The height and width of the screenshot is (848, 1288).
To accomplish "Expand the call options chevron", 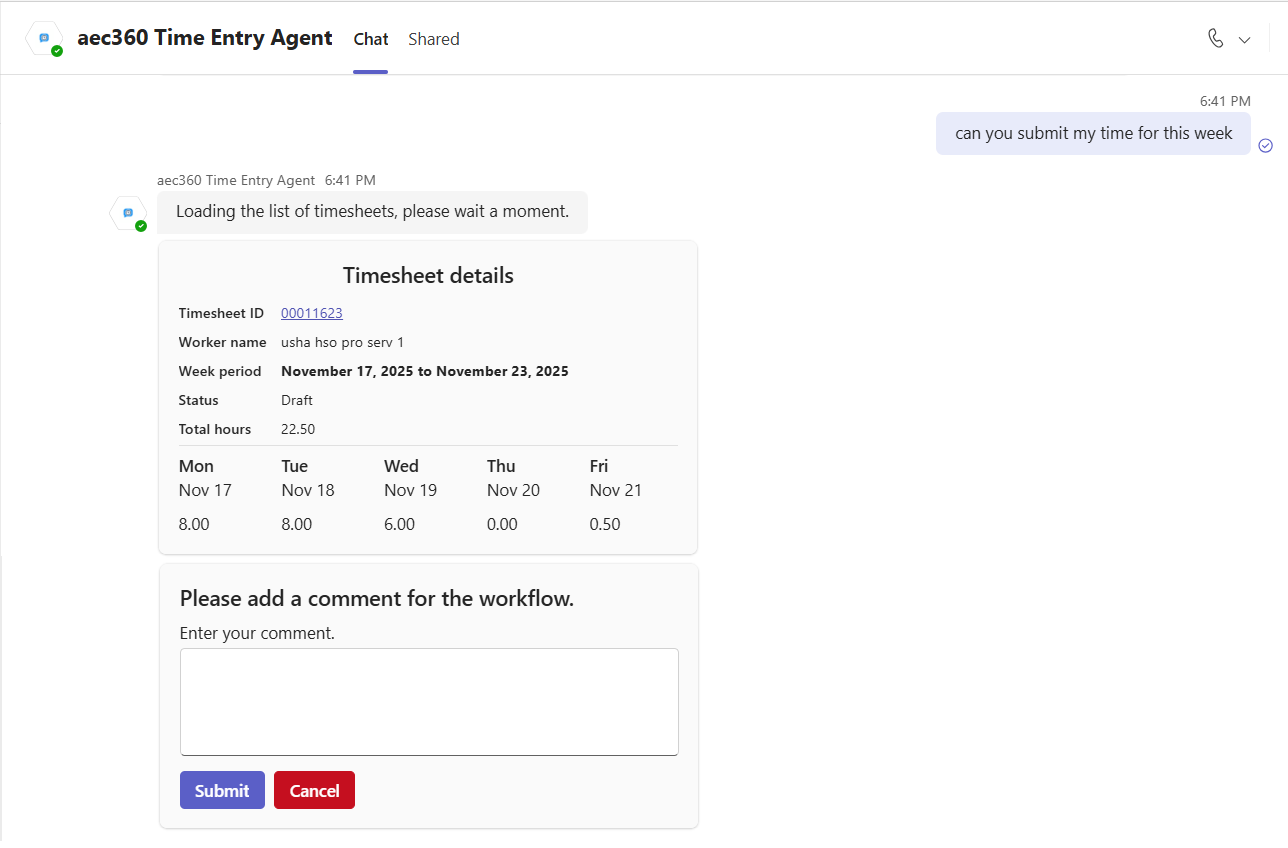I will 1245,40.
